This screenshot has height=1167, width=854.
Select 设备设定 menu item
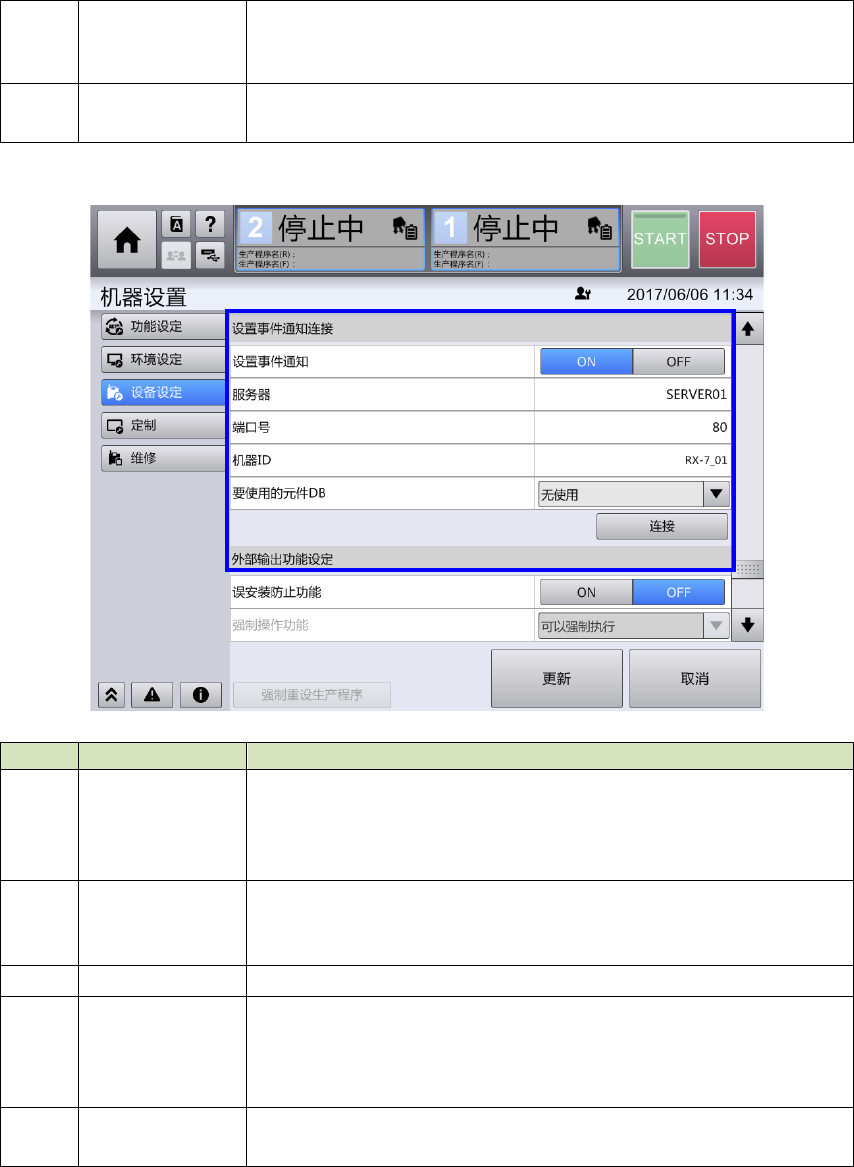[x=163, y=392]
